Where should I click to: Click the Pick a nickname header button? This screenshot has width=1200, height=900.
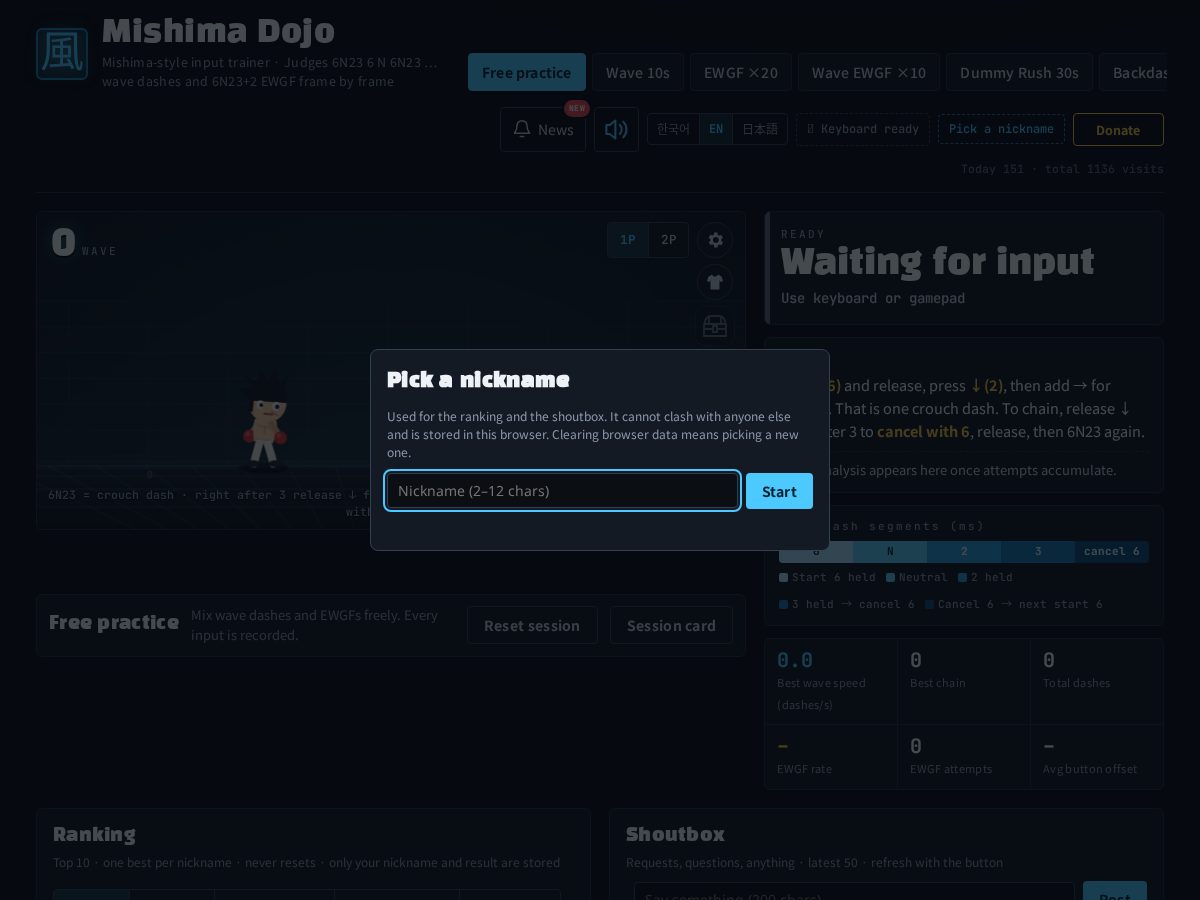pos(1001,129)
